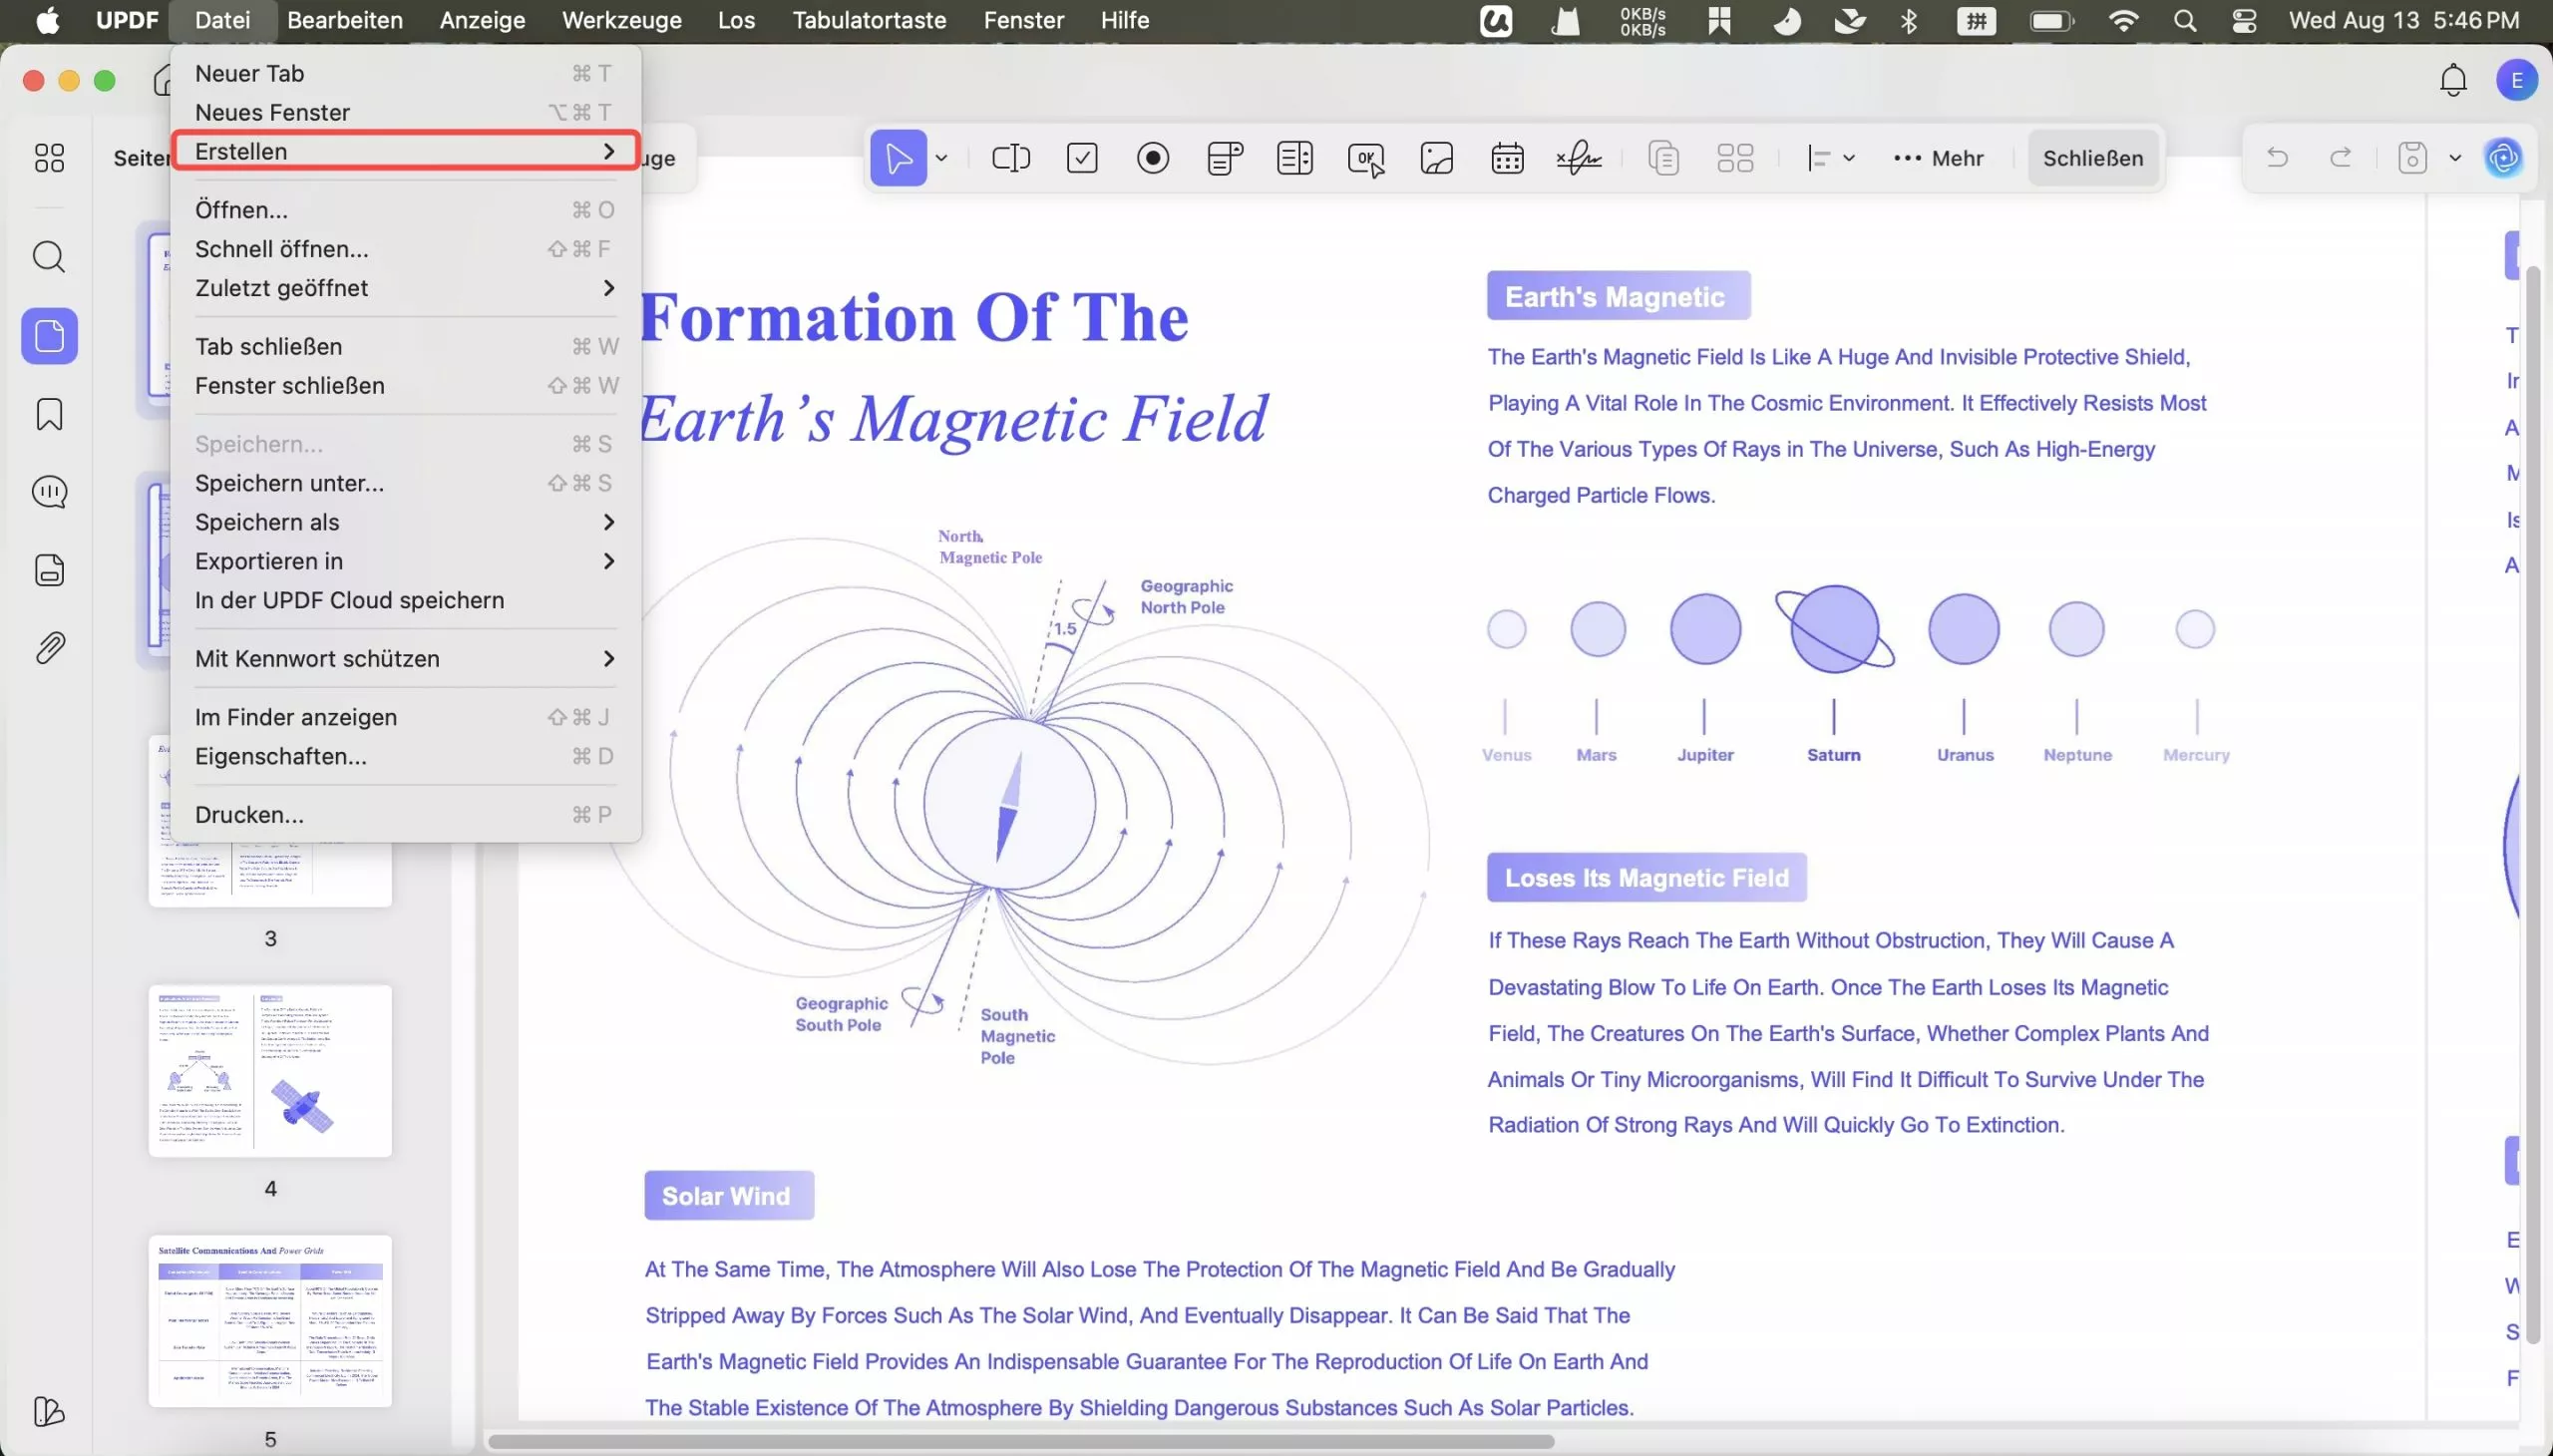Open the attachments paperclip panel
Screen dimensions: 2553x1456
[x=49, y=648]
